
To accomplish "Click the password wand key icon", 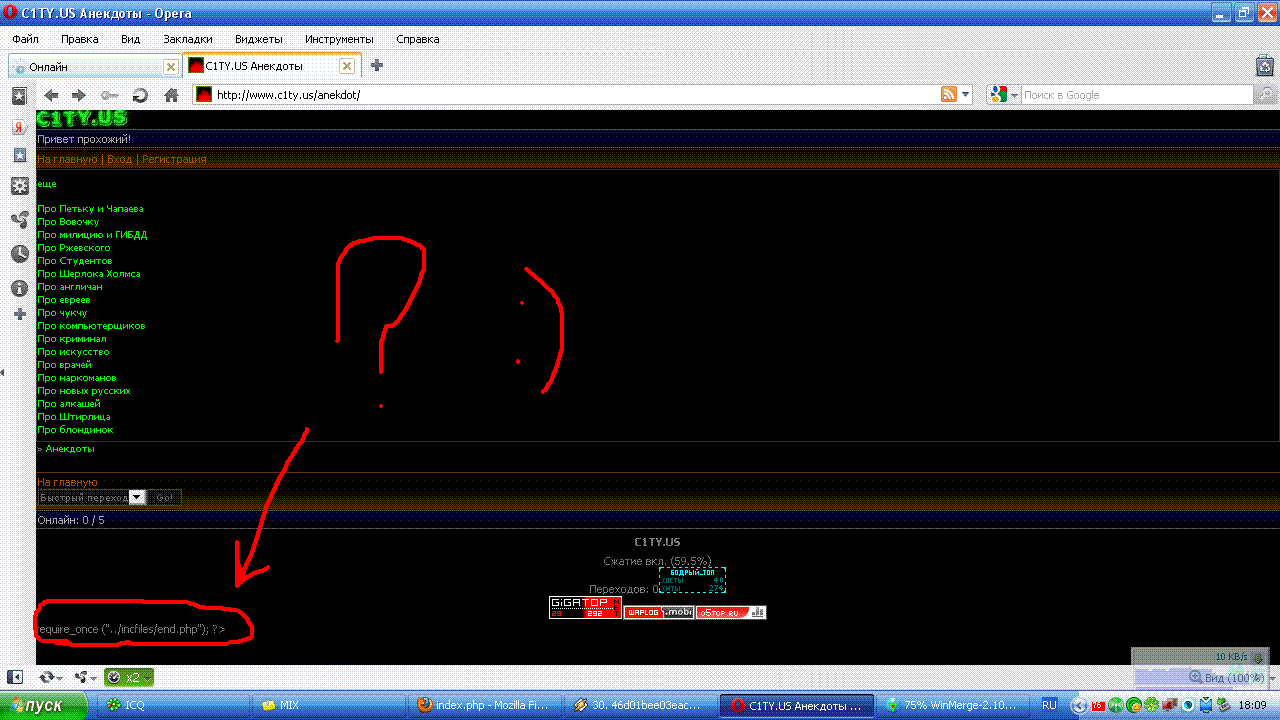I will 109,95.
